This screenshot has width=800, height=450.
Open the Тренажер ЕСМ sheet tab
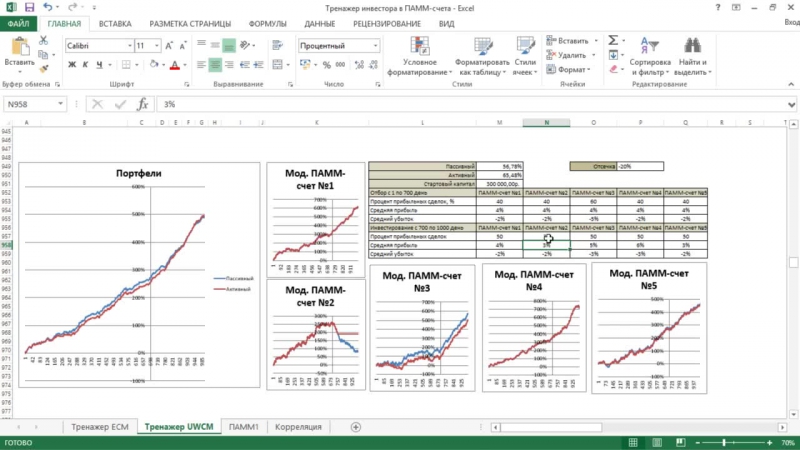(99, 427)
